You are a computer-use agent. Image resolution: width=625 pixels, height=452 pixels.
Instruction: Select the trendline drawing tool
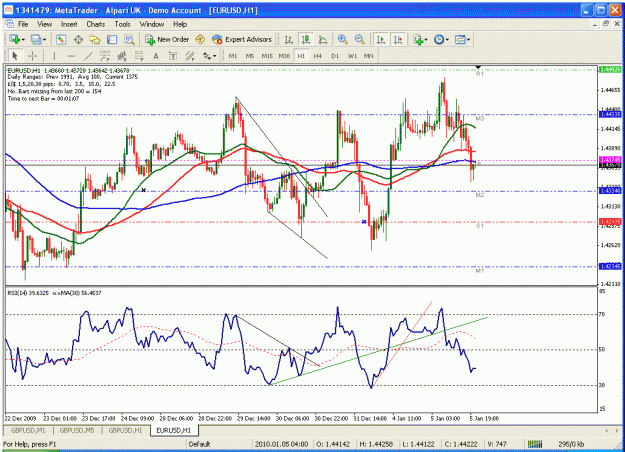tap(88, 56)
